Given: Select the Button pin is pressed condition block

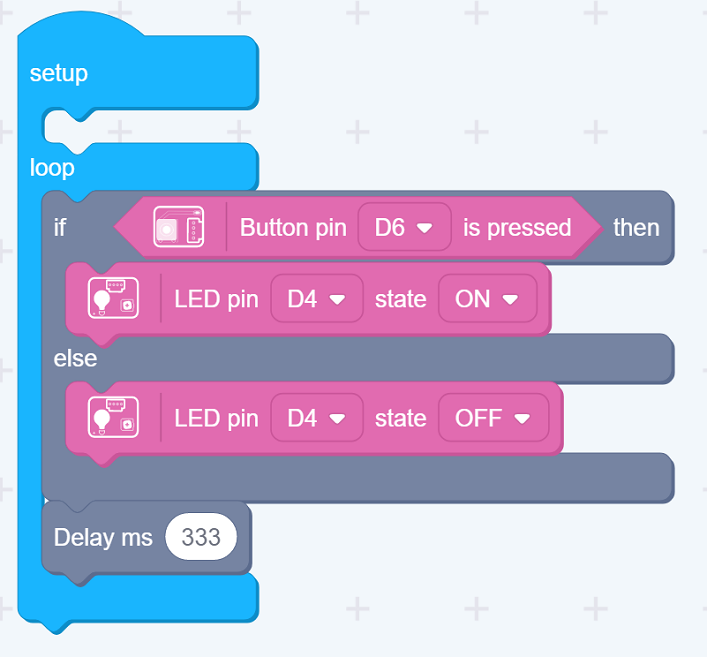Looking at the screenshot, I should pyautogui.click(x=358, y=227).
